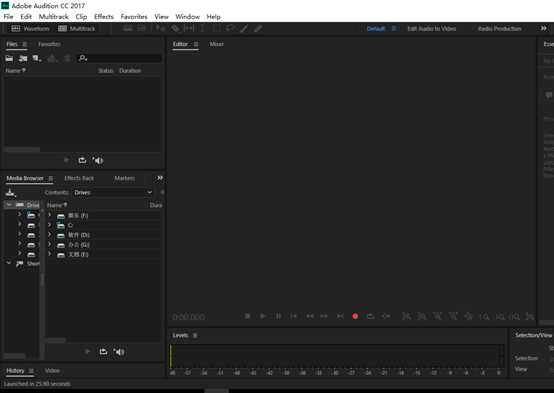Open the Window menu
Image resolution: width=554 pixels, height=393 pixels.
pyautogui.click(x=188, y=17)
